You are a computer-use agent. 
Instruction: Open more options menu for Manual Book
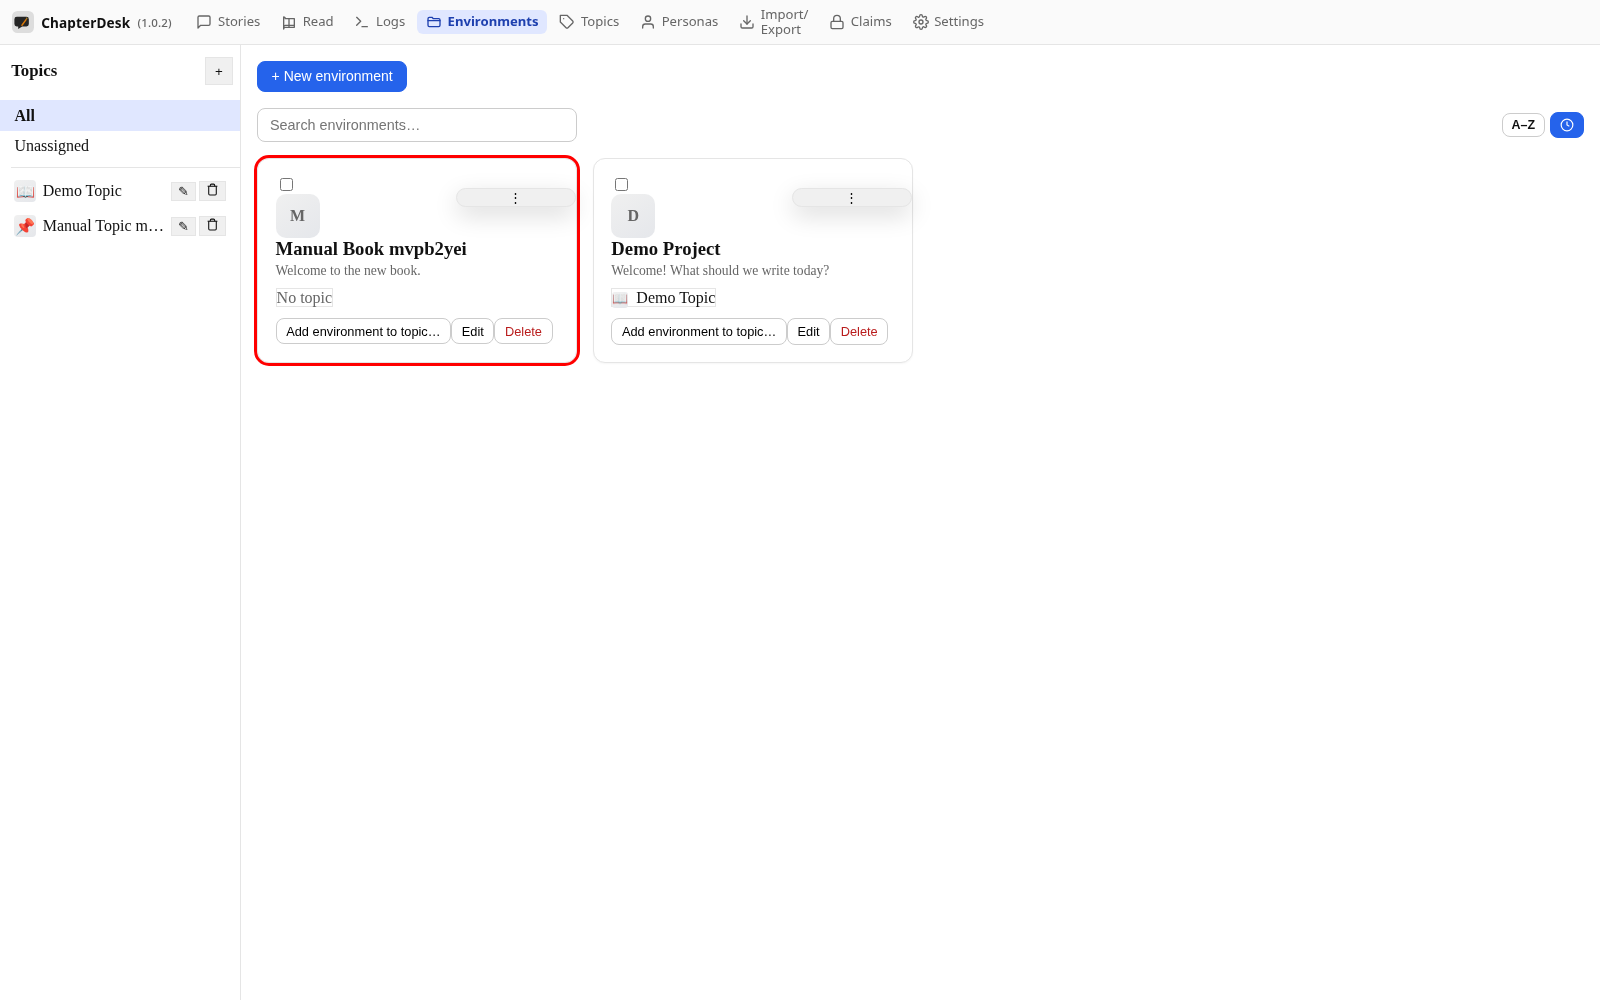click(x=516, y=198)
